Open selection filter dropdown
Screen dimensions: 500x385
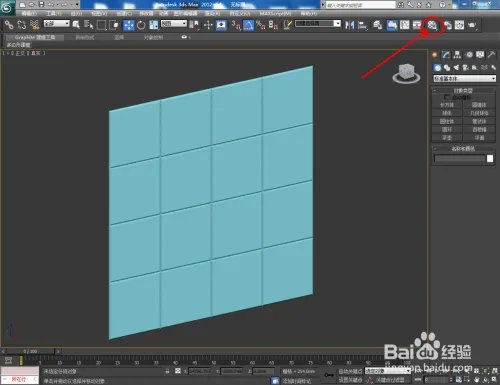coord(57,24)
